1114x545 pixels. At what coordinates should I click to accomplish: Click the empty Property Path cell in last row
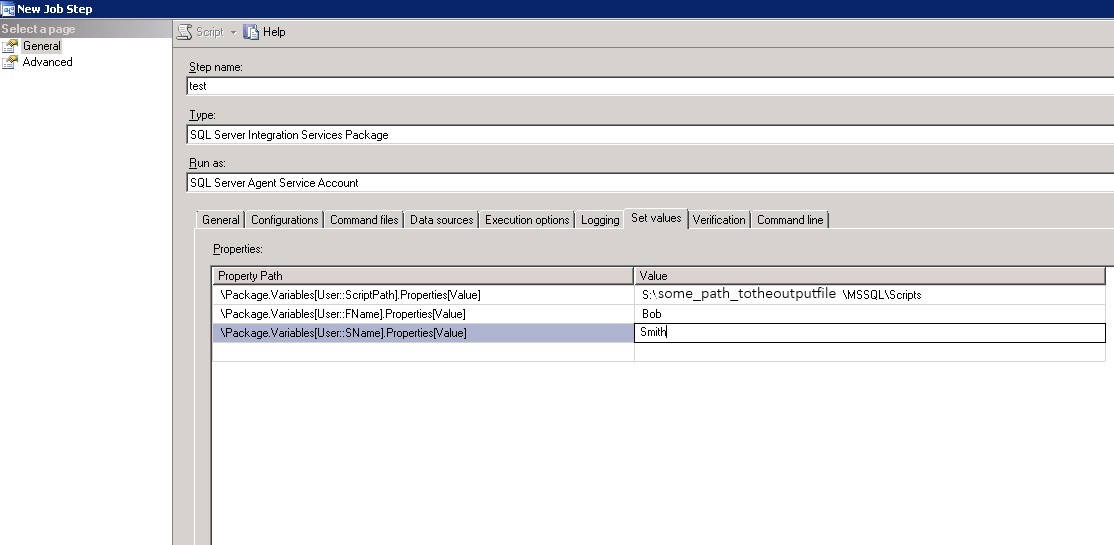423,352
